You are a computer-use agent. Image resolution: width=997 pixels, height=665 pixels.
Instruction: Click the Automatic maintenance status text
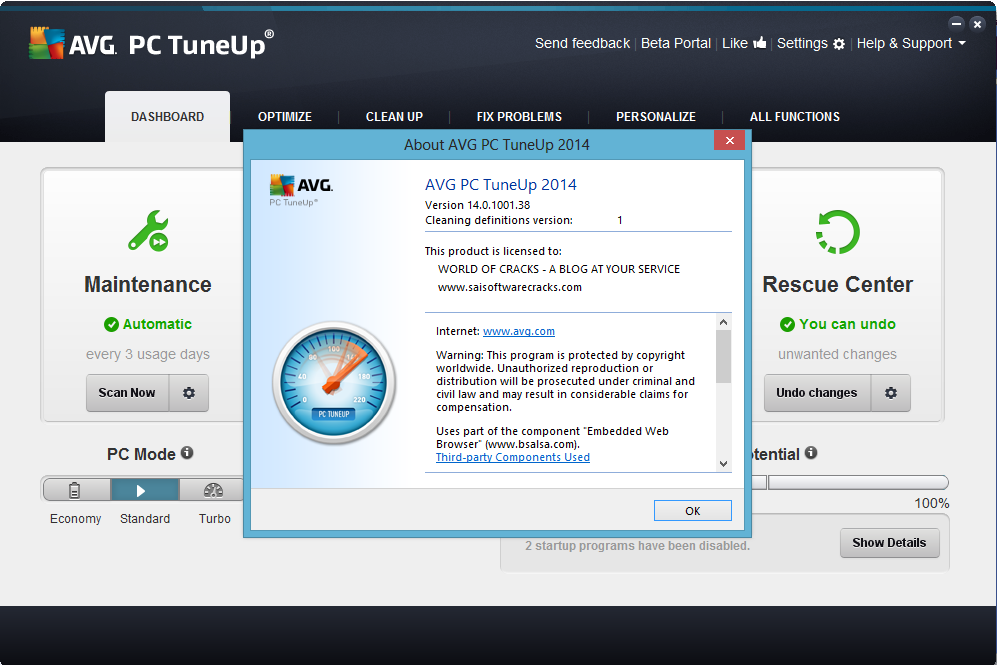pos(157,324)
